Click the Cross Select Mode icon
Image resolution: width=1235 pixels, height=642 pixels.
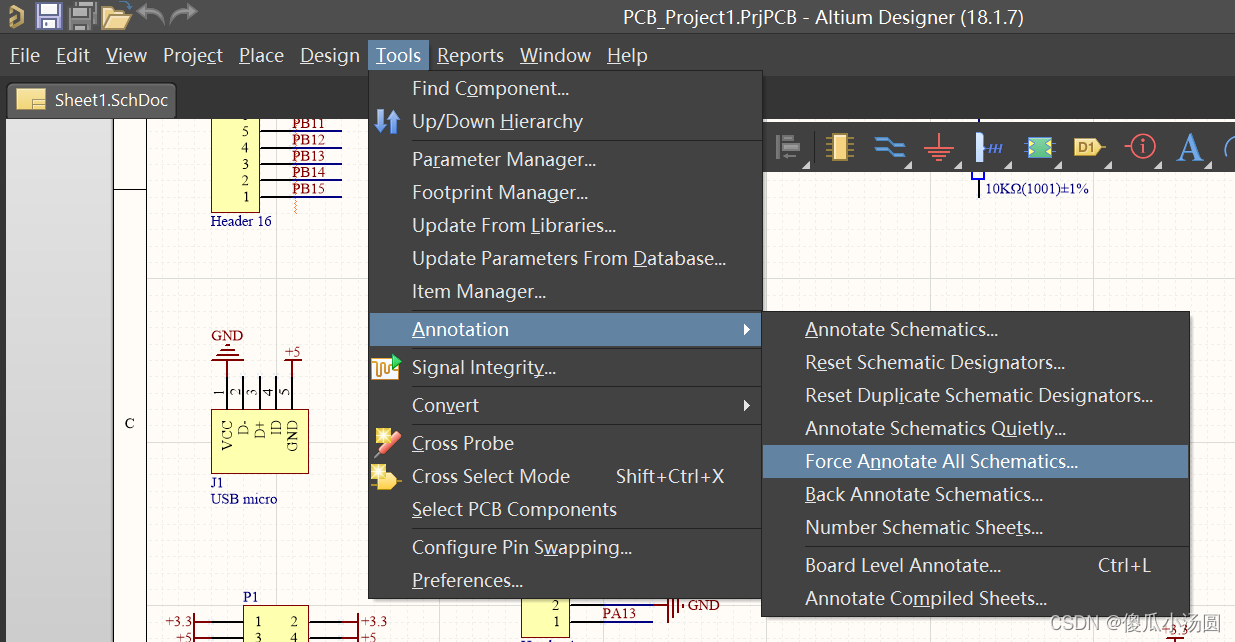(386, 476)
